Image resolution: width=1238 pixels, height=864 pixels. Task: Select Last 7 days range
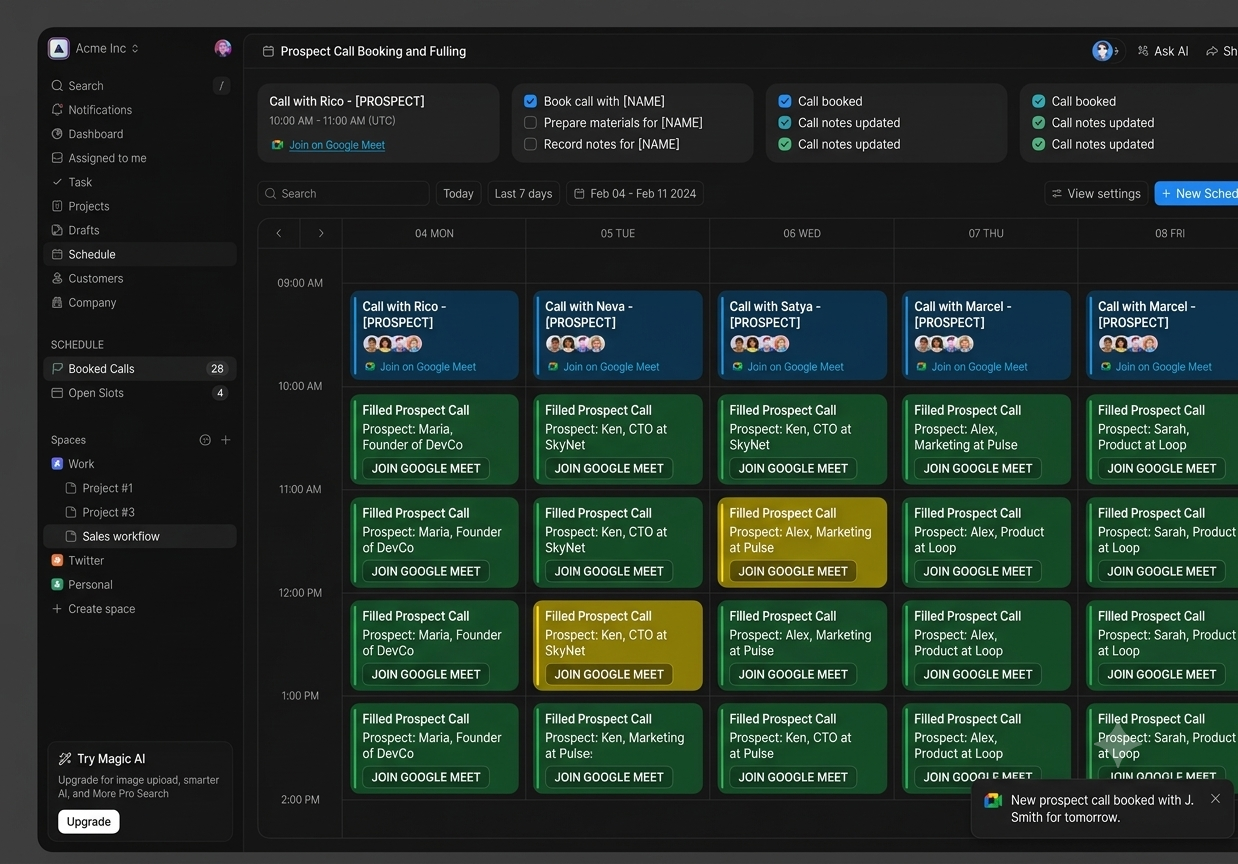(523, 194)
